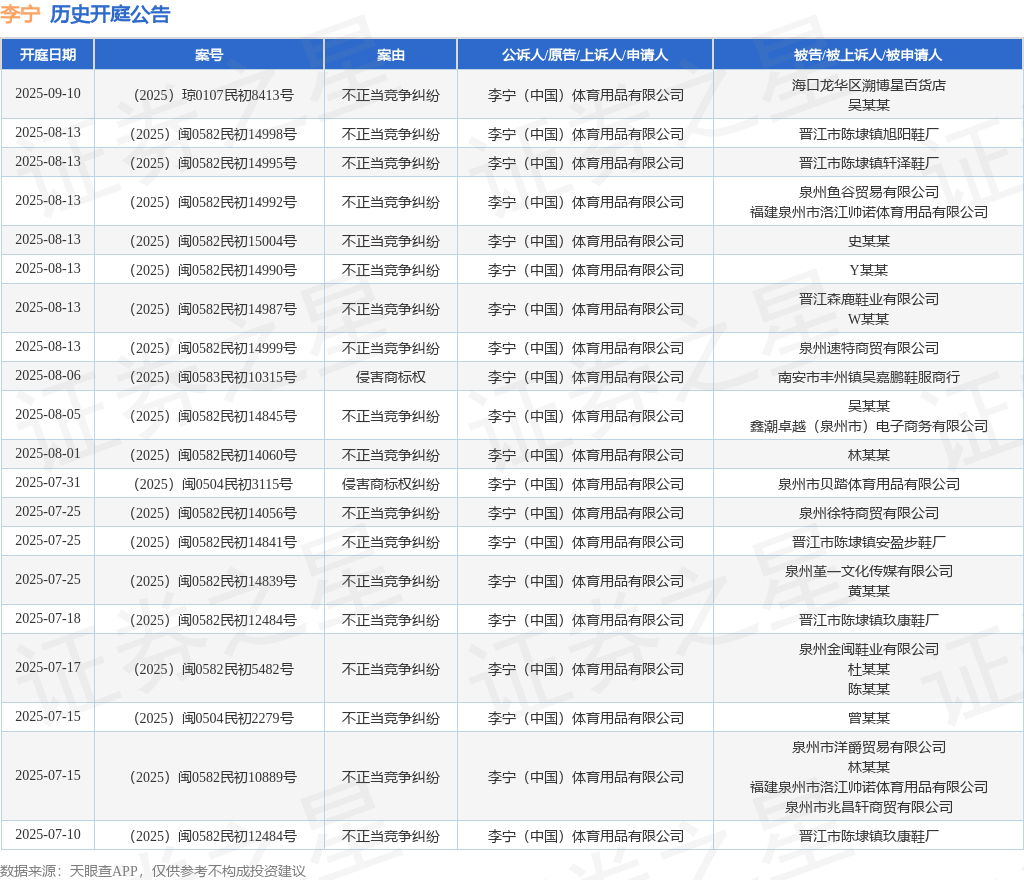Select case number (2025)闽0582民初14987号

pyautogui.click(x=213, y=309)
